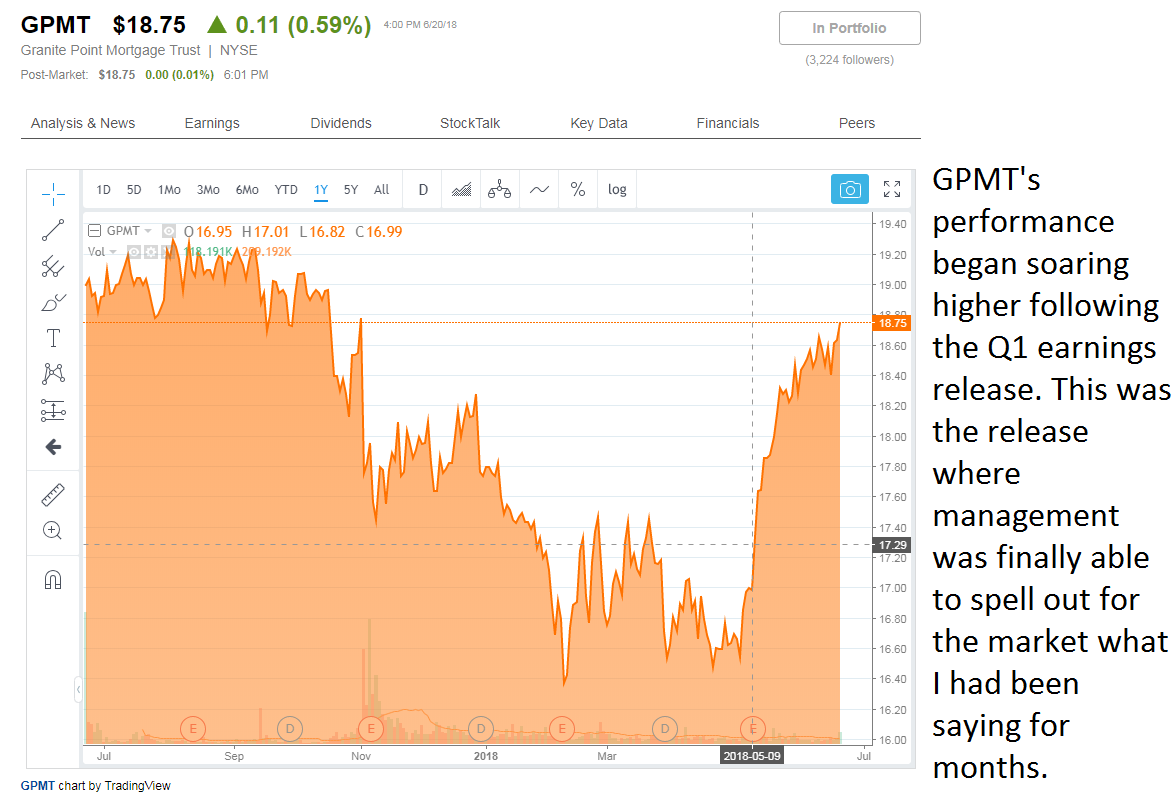Set chart range to 5Y
This screenshot has height=809, width=1172.
coord(351,190)
